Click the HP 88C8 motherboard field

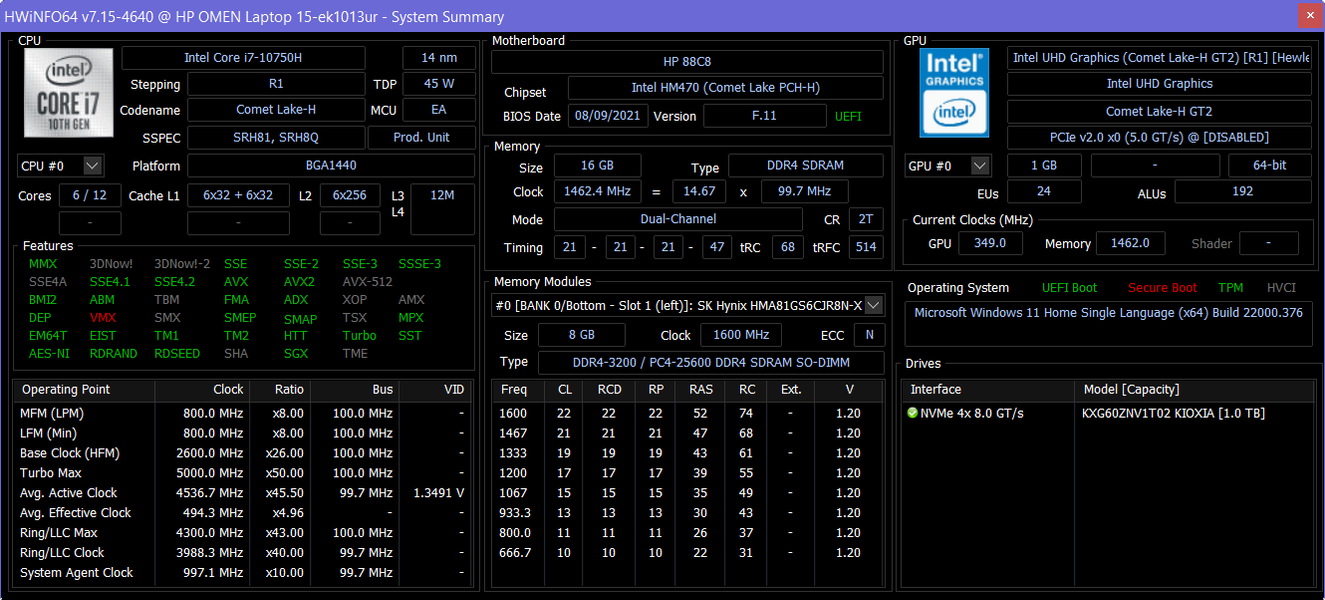point(687,62)
